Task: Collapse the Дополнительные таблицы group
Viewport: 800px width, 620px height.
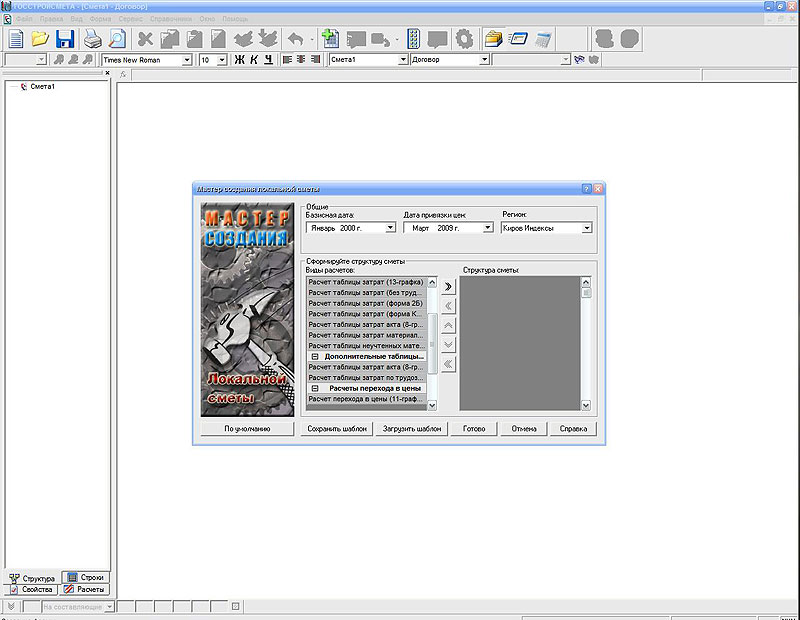Action: [x=314, y=356]
